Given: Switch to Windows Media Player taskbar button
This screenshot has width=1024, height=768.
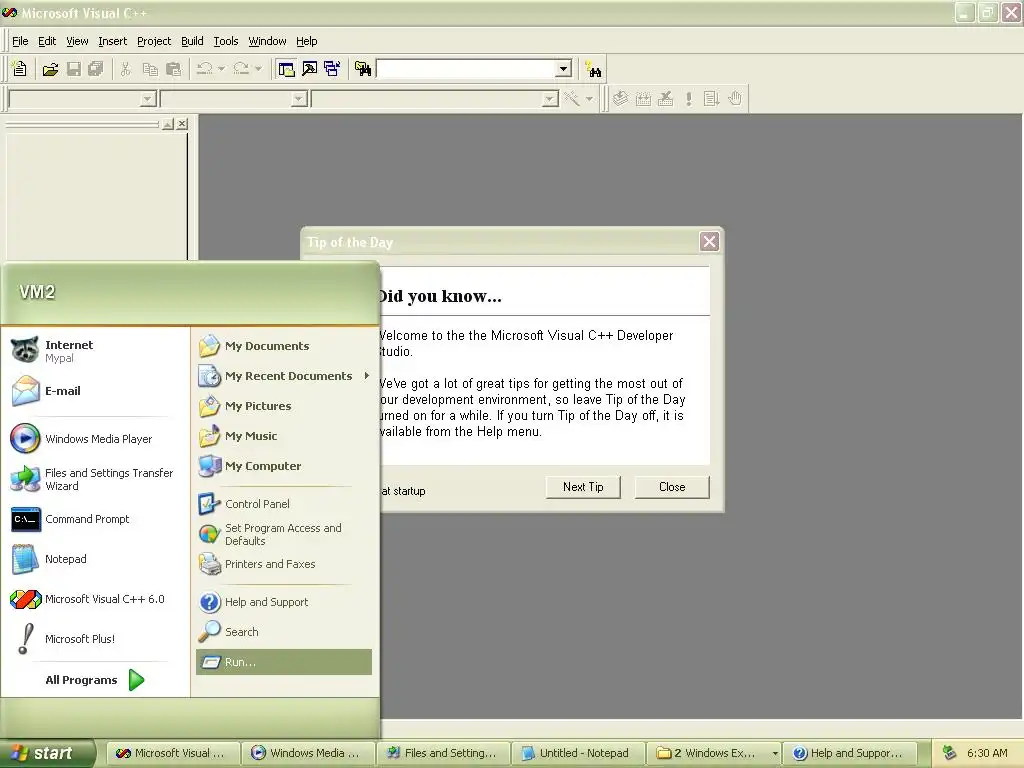Looking at the screenshot, I should coord(309,753).
